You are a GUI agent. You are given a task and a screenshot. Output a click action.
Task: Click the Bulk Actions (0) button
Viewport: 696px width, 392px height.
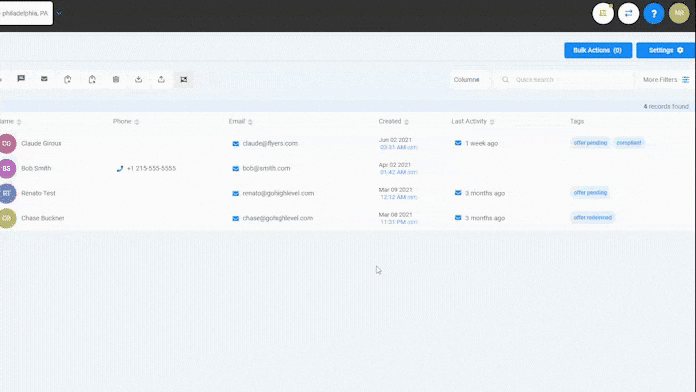(x=598, y=50)
